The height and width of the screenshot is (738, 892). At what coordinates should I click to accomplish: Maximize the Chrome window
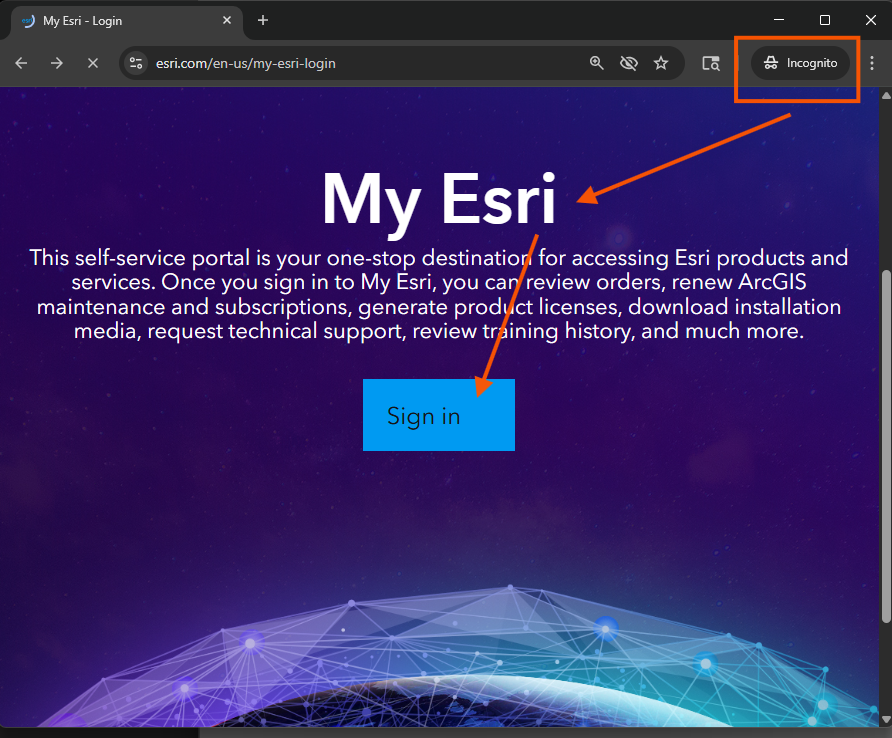tap(825, 20)
